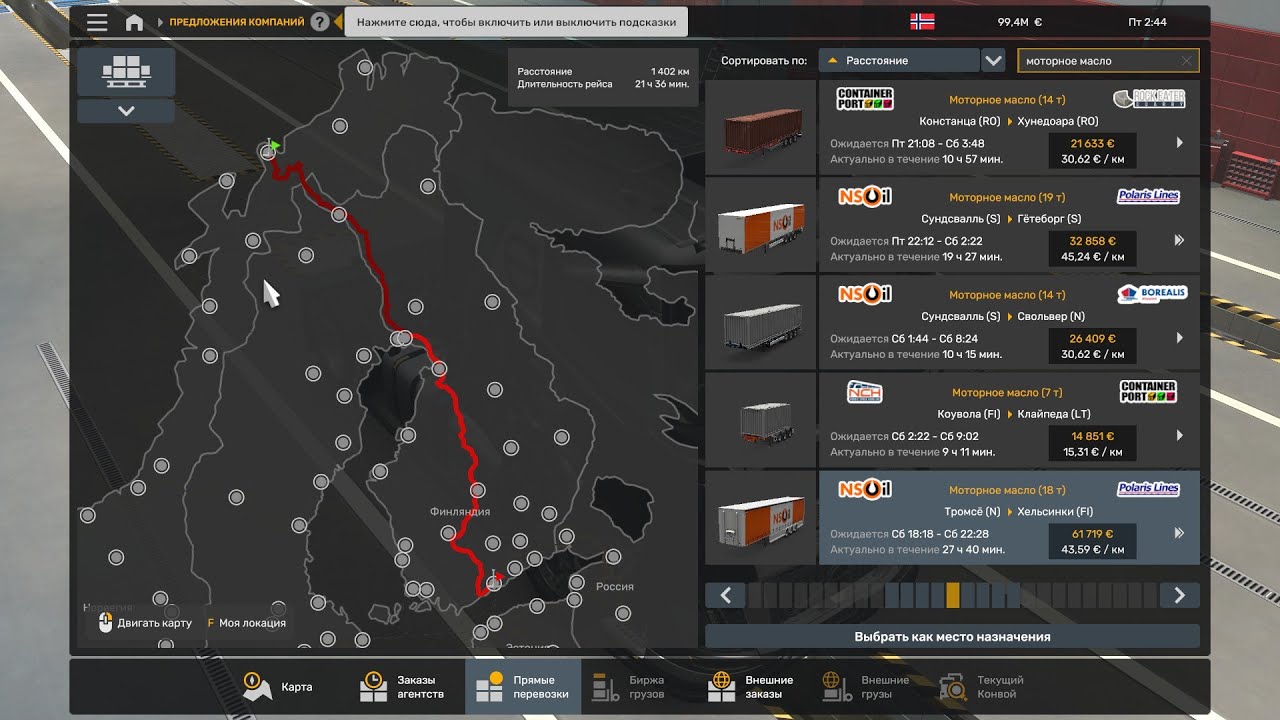The width and height of the screenshot is (1280, 720).
Task: Go to the home screen icon
Action: point(134,22)
